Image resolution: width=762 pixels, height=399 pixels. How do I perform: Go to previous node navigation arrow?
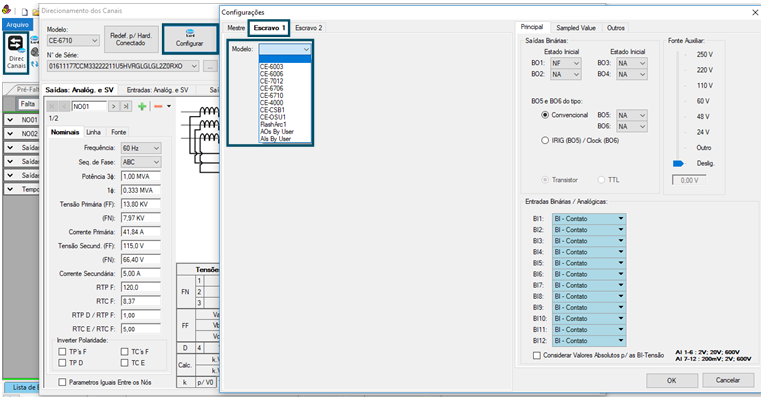pos(64,106)
